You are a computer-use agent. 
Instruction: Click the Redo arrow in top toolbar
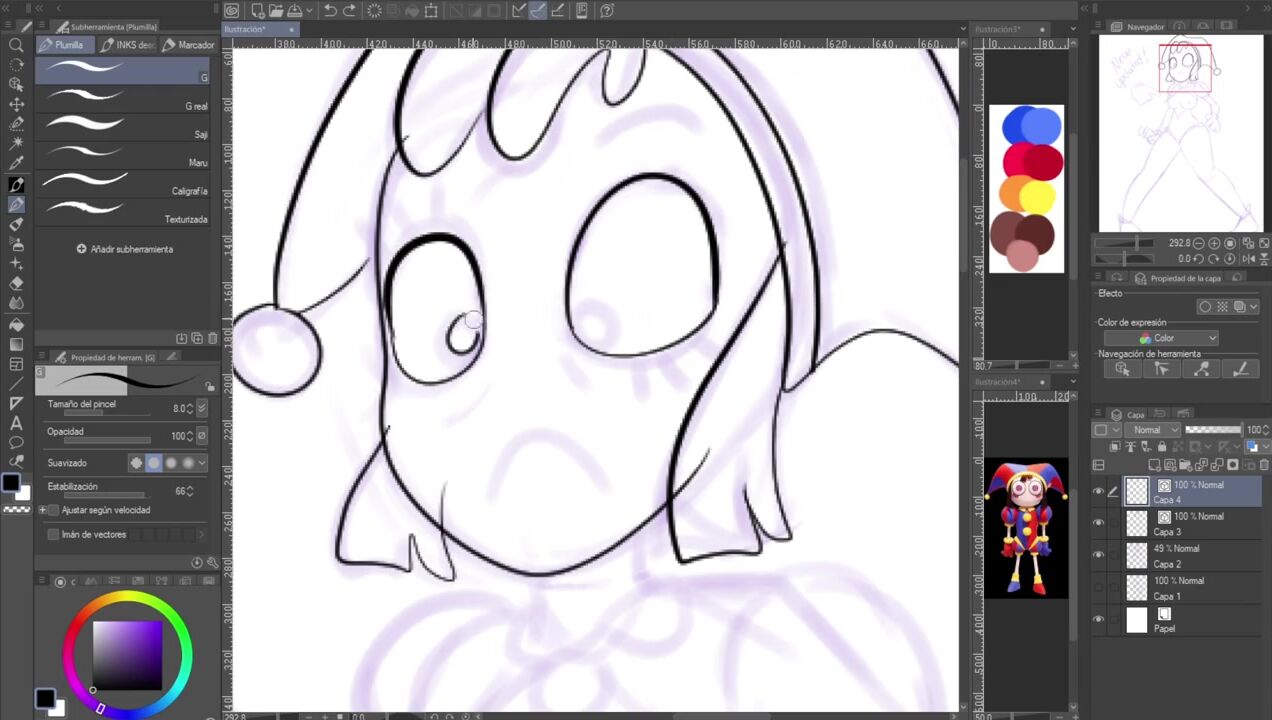(349, 11)
